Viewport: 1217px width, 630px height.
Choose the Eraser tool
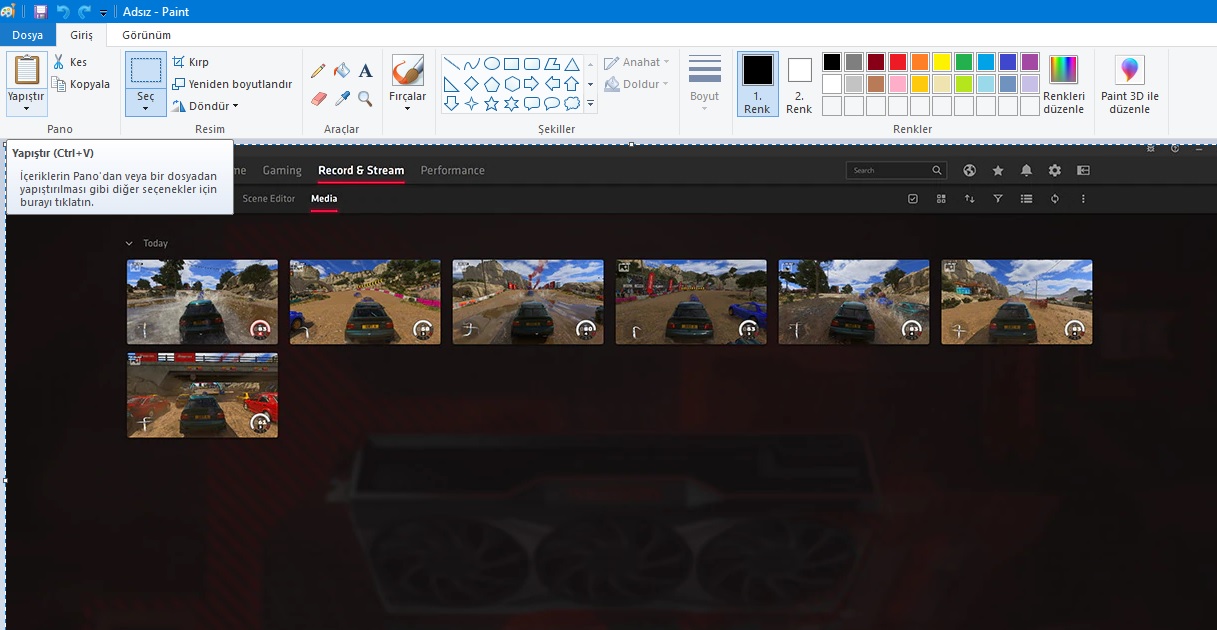pyautogui.click(x=318, y=98)
